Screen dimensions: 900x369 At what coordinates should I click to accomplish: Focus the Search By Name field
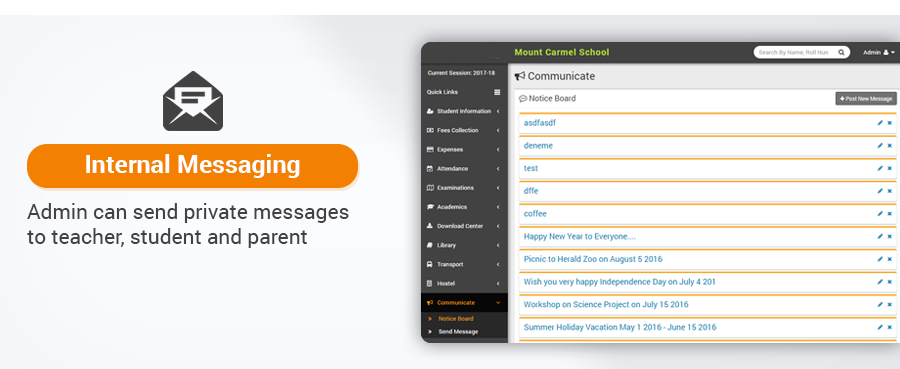pos(794,52)
